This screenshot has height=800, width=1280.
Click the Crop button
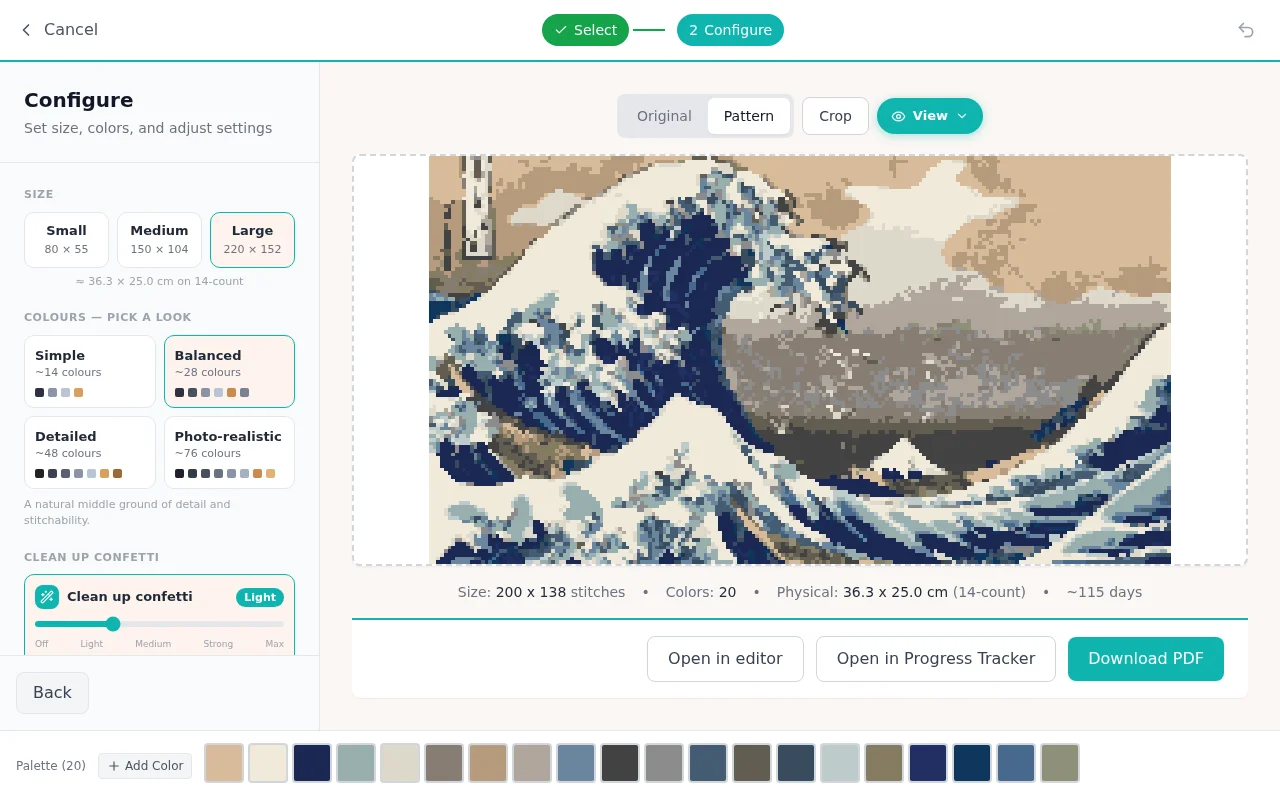tap(835, 116)
